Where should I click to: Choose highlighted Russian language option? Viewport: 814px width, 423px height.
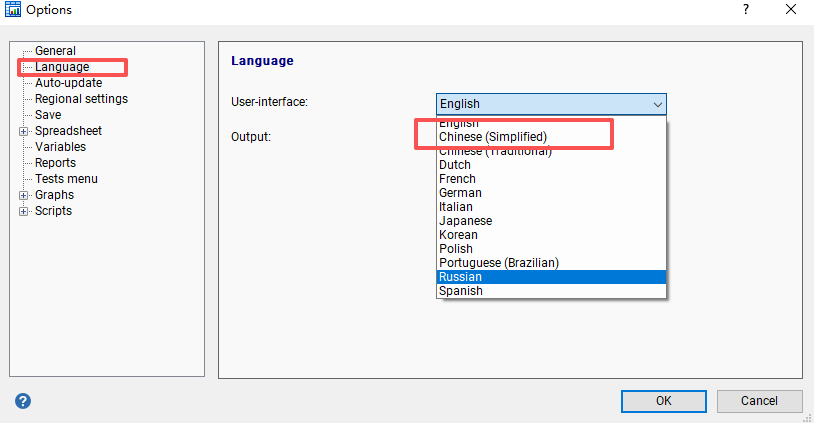[x=551, y=277]
